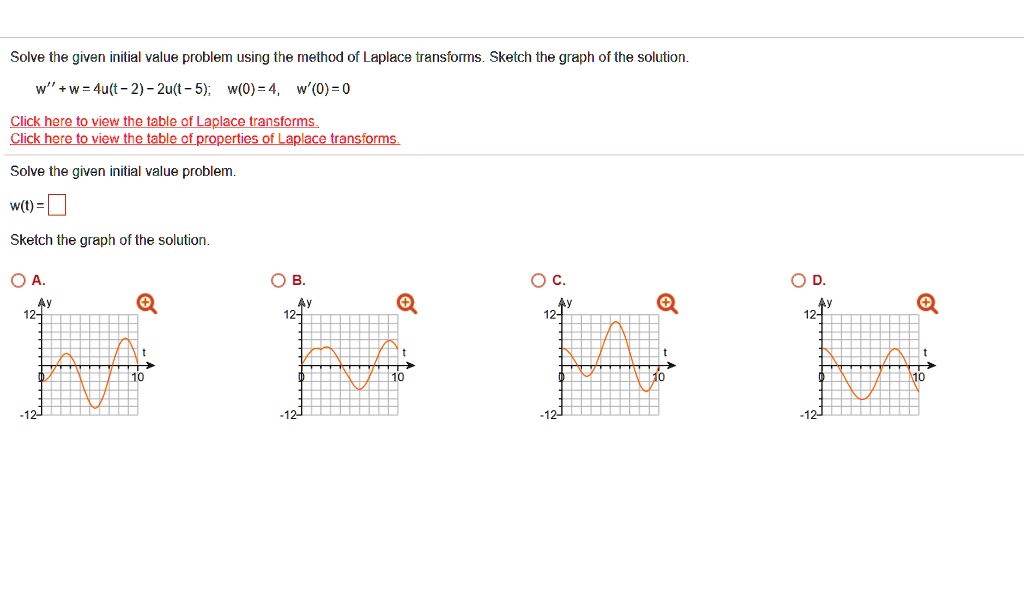Click the zoom magnifier for graph A

(146, 303)
